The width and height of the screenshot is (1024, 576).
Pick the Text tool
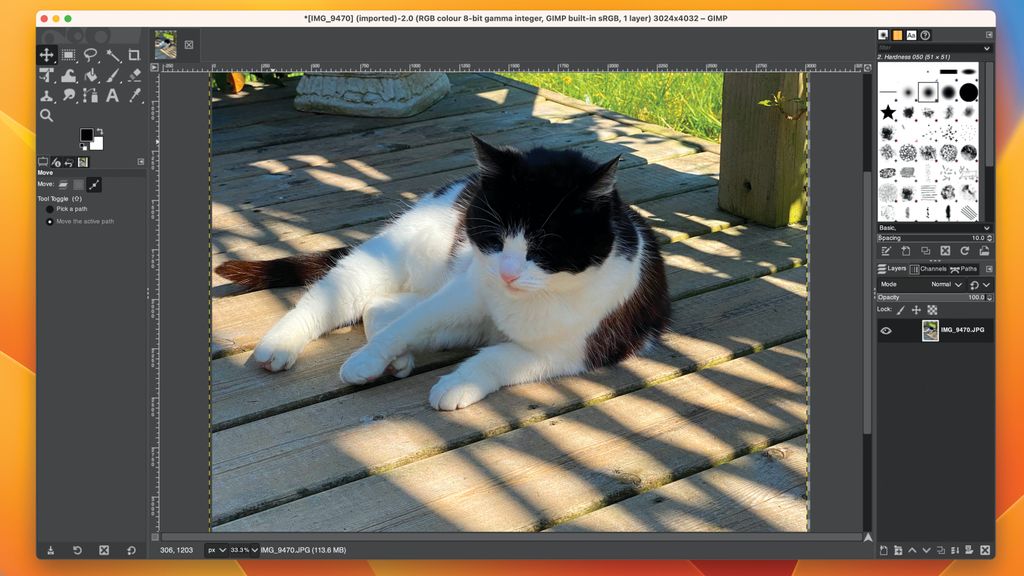tap(112, 95)
